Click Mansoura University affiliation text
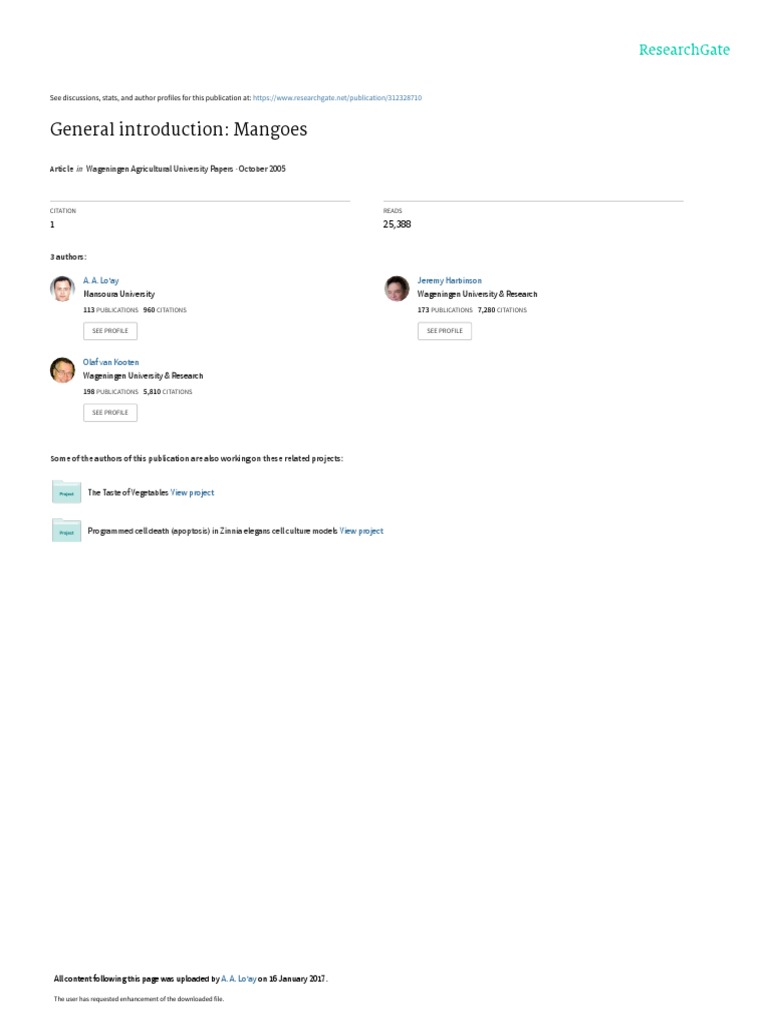Image resolution: width=768 pixels, height=1024 pixels. coord(119,295)
